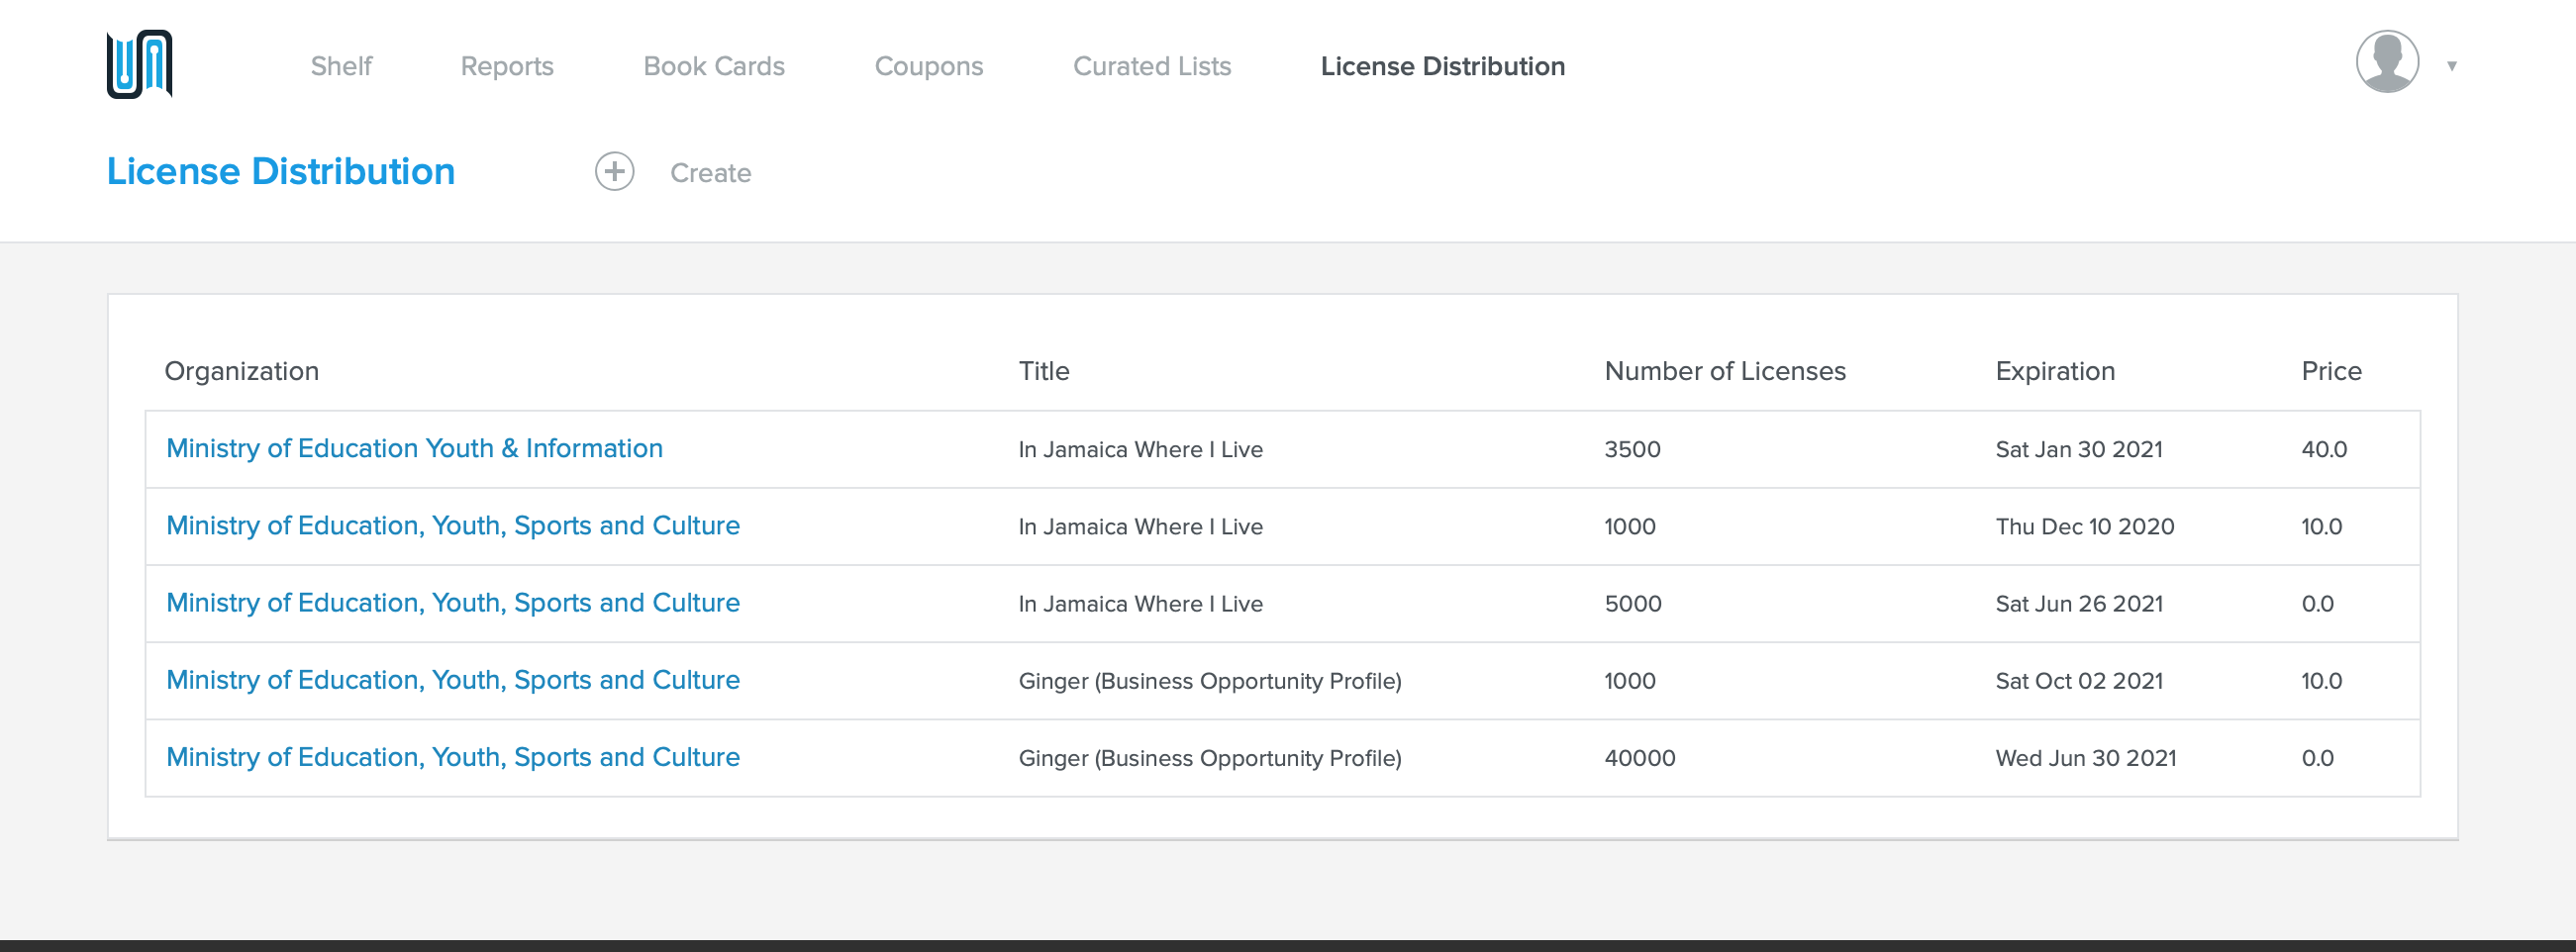The height and width of the screenshot is (952, 2576).
Task: Select the 40.0 price cell
Action: [2324, 449]
